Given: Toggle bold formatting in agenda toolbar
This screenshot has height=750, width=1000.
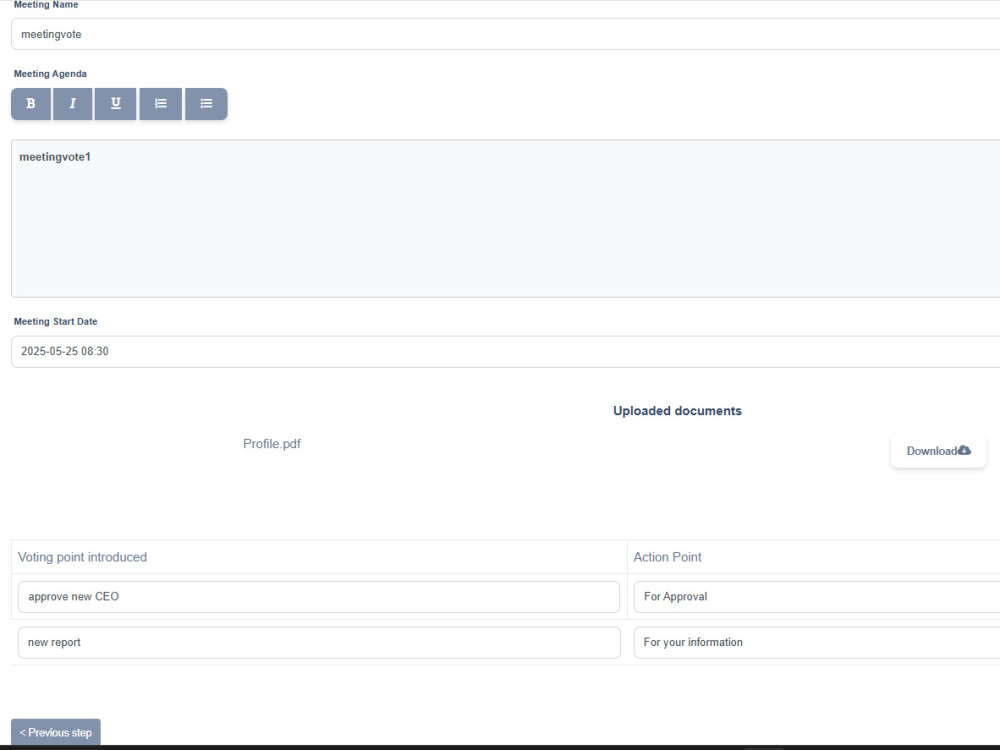Looking at the screenshot, I should click(31, 104).
